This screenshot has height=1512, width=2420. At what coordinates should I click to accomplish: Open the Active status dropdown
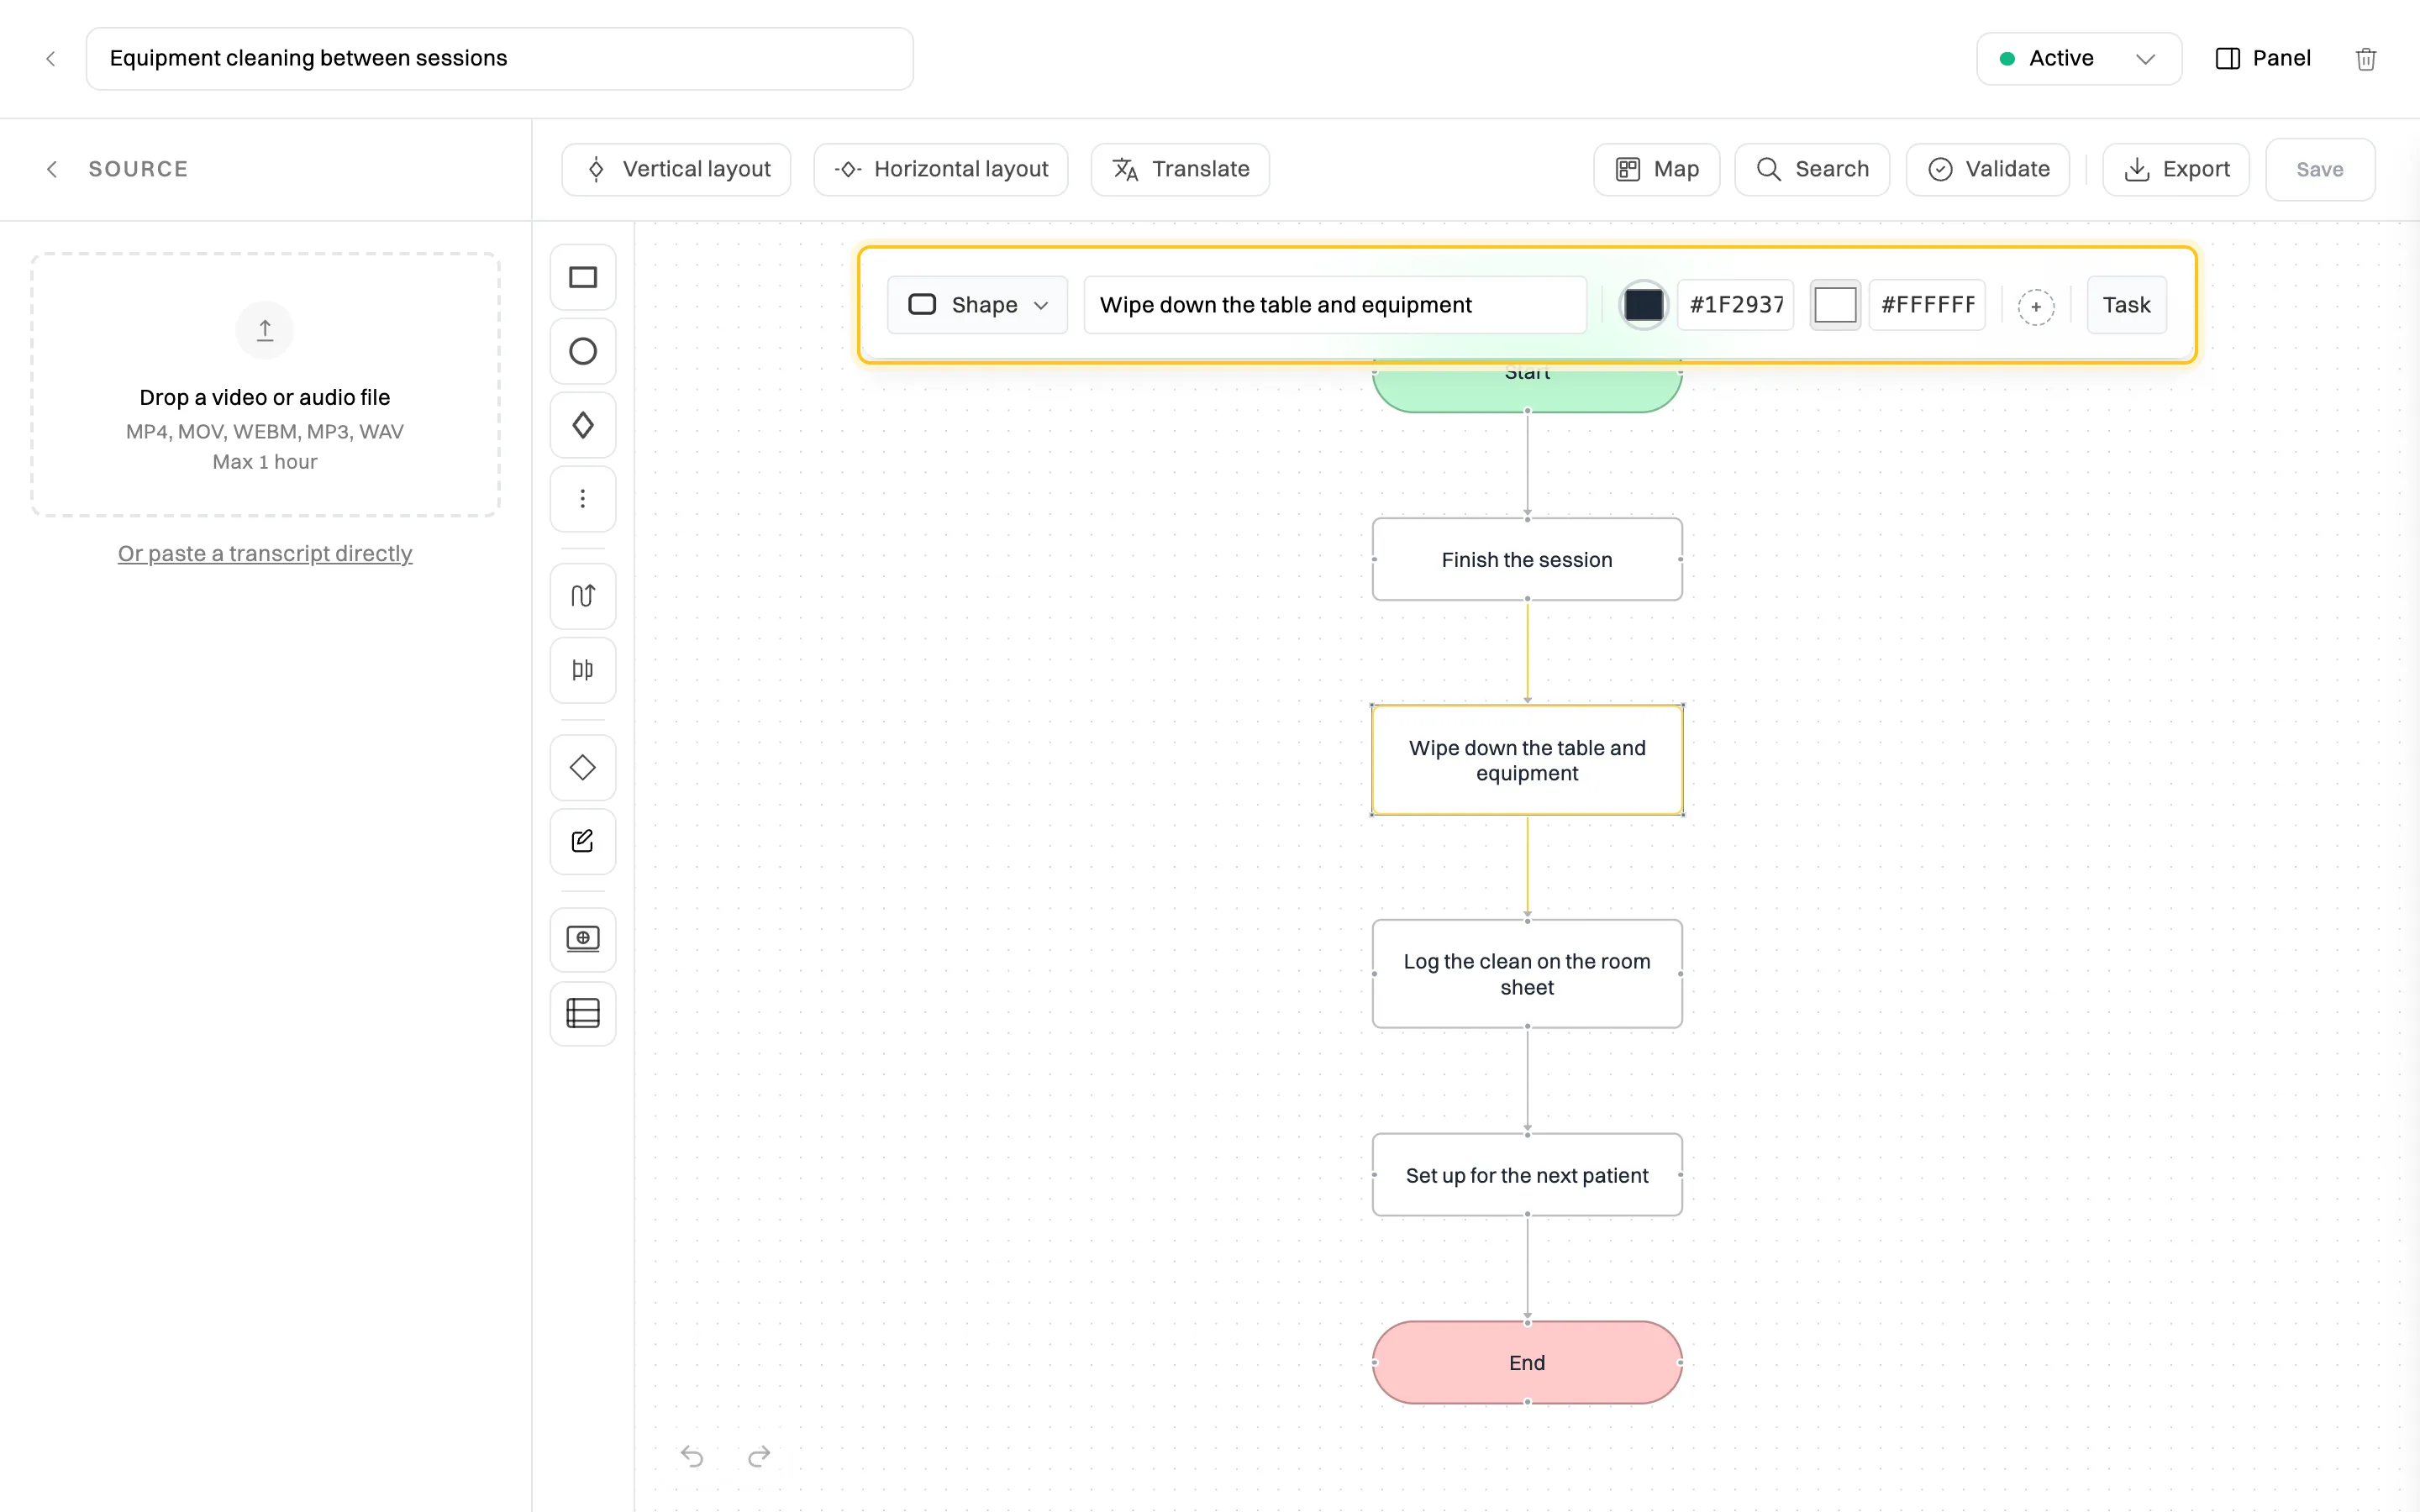click(2079, 58)
